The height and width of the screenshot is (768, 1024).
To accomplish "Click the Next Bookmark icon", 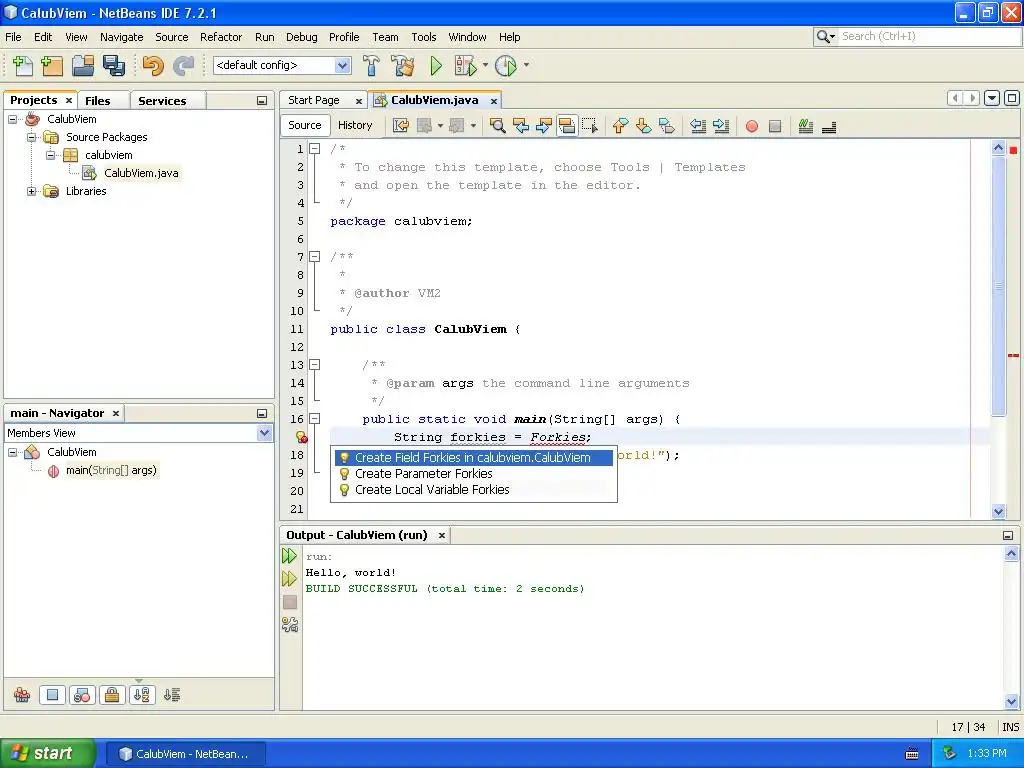I will (x=643, y=126).
